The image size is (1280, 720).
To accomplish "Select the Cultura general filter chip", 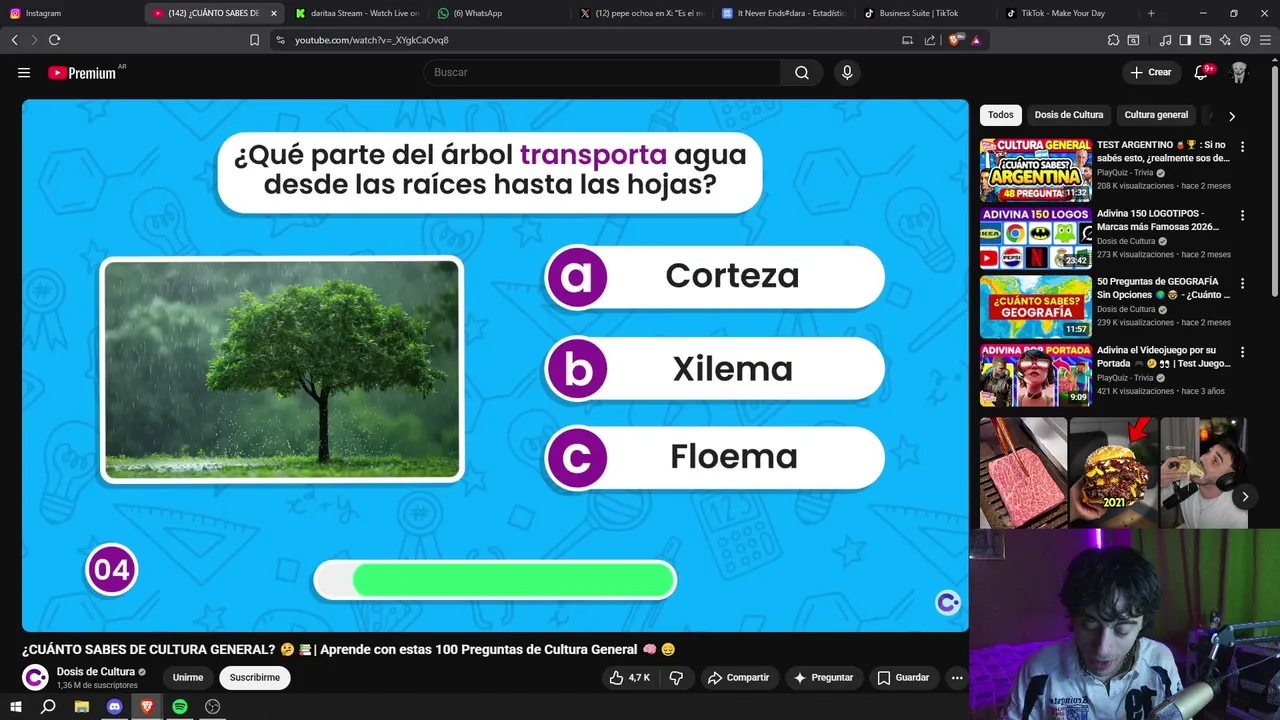I will (1156, 115).
